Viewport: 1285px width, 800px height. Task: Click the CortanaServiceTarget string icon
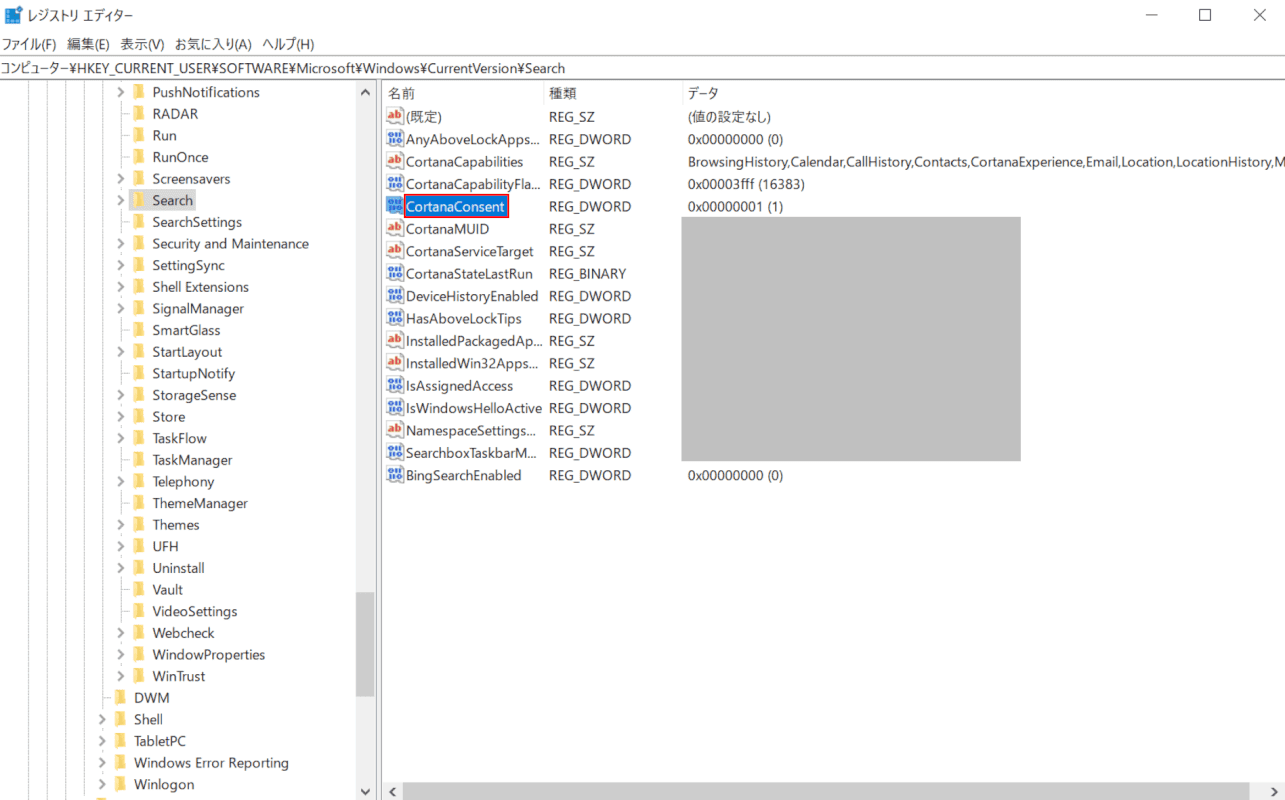tap(394, 251)
